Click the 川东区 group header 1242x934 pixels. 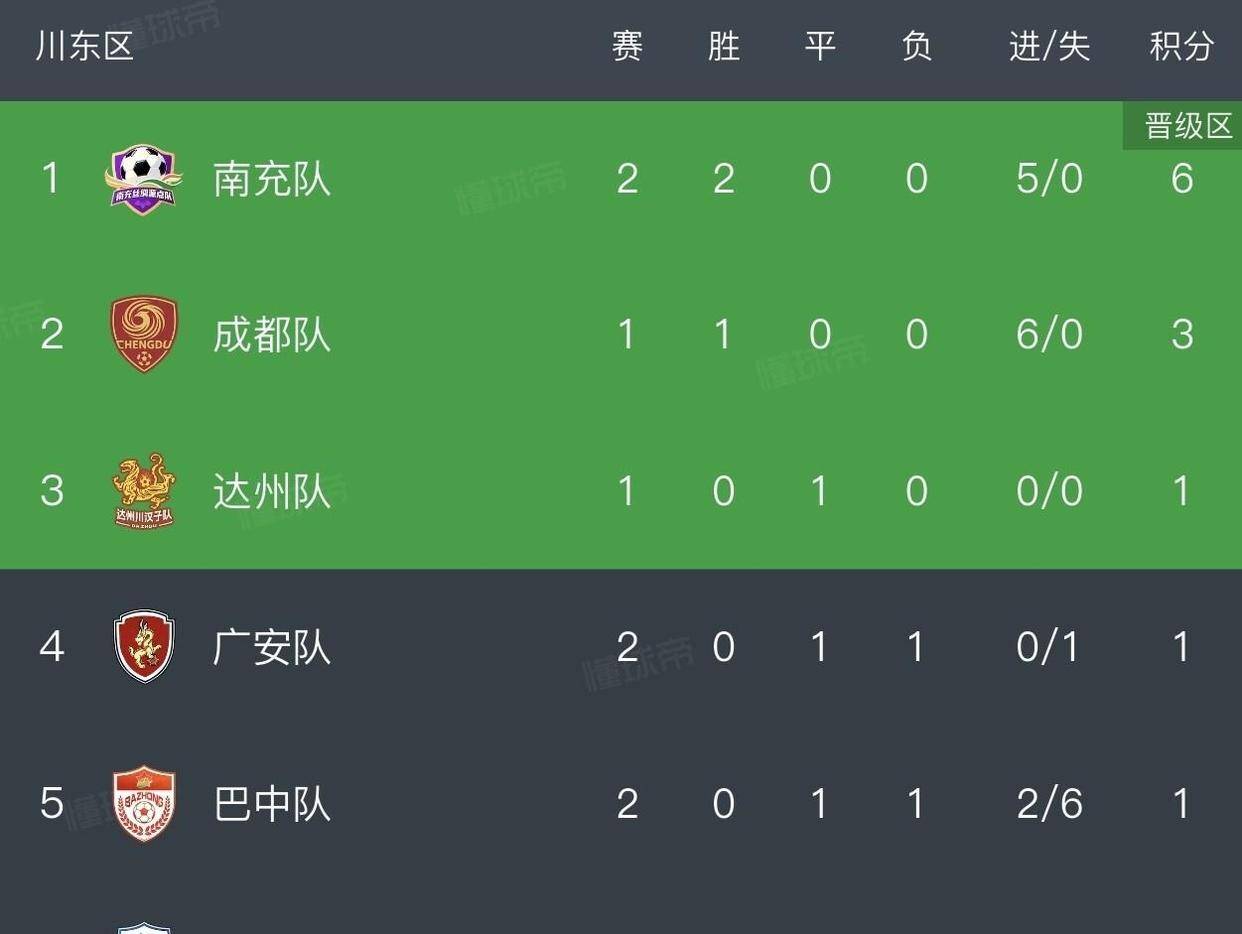[85, 46]
